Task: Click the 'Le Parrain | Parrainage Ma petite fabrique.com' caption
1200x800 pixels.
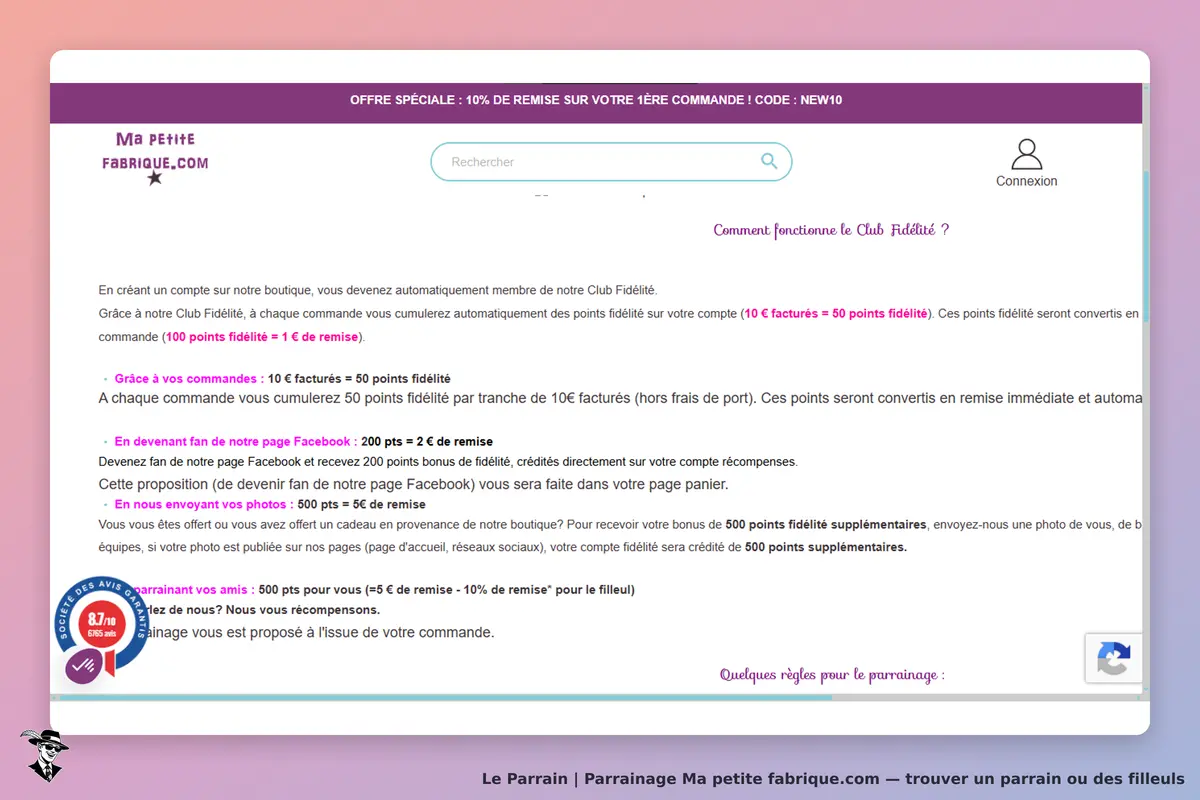Action: [x=833, y=778]
